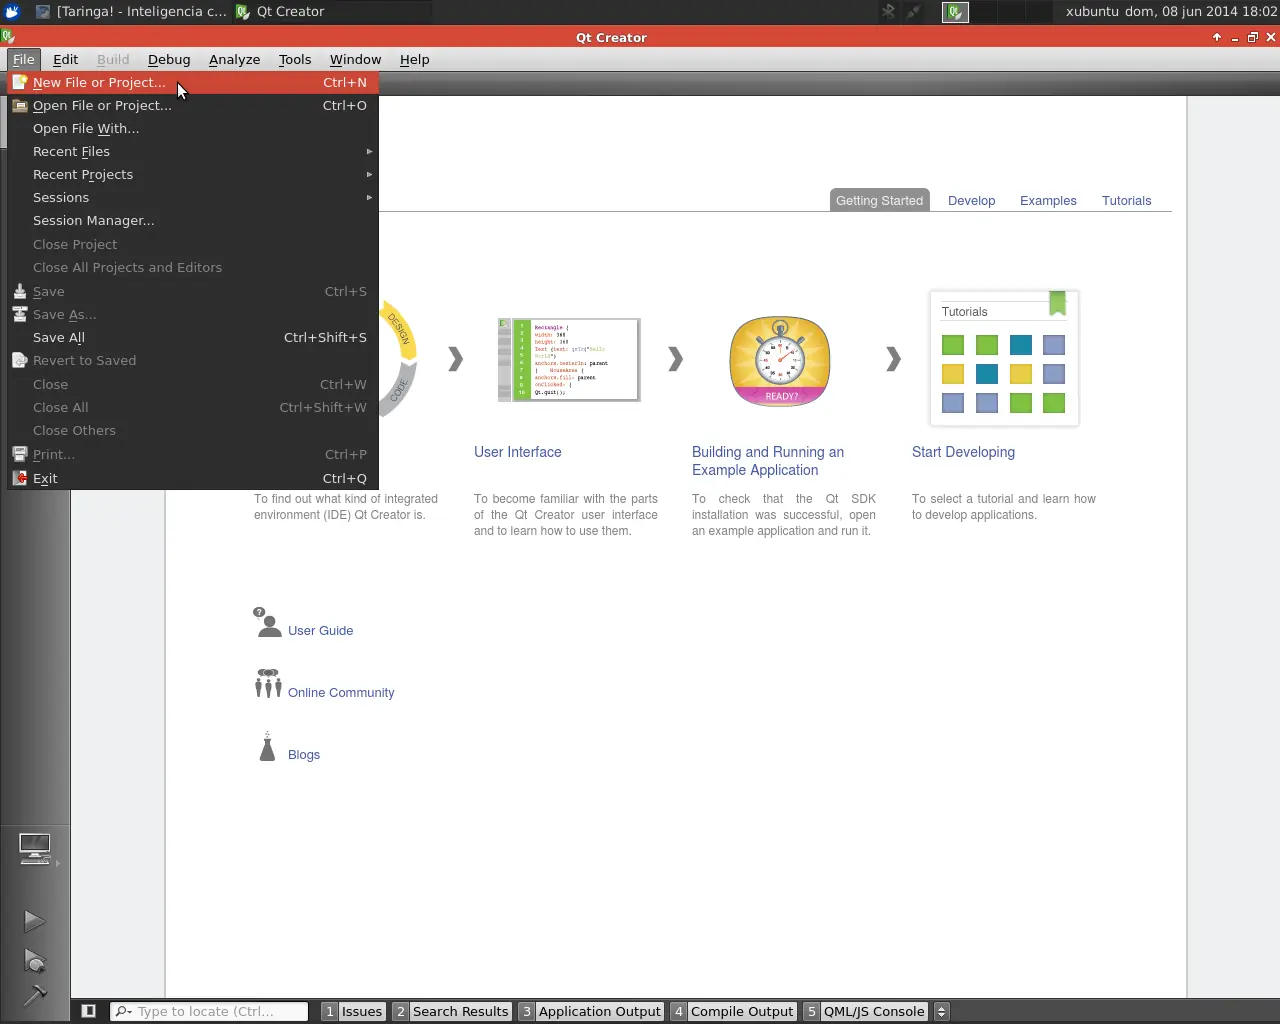Show the QML/JS Console pane
The height and width of the screenshot is (1024, 1280).
pos(865,1011)
